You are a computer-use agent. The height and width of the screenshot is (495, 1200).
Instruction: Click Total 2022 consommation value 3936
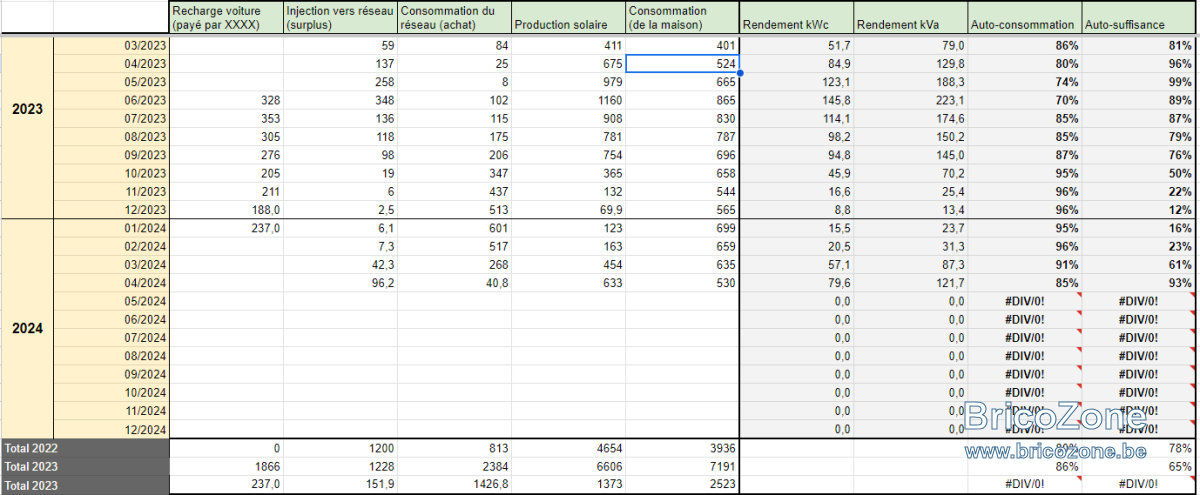(x=682, y=447)
